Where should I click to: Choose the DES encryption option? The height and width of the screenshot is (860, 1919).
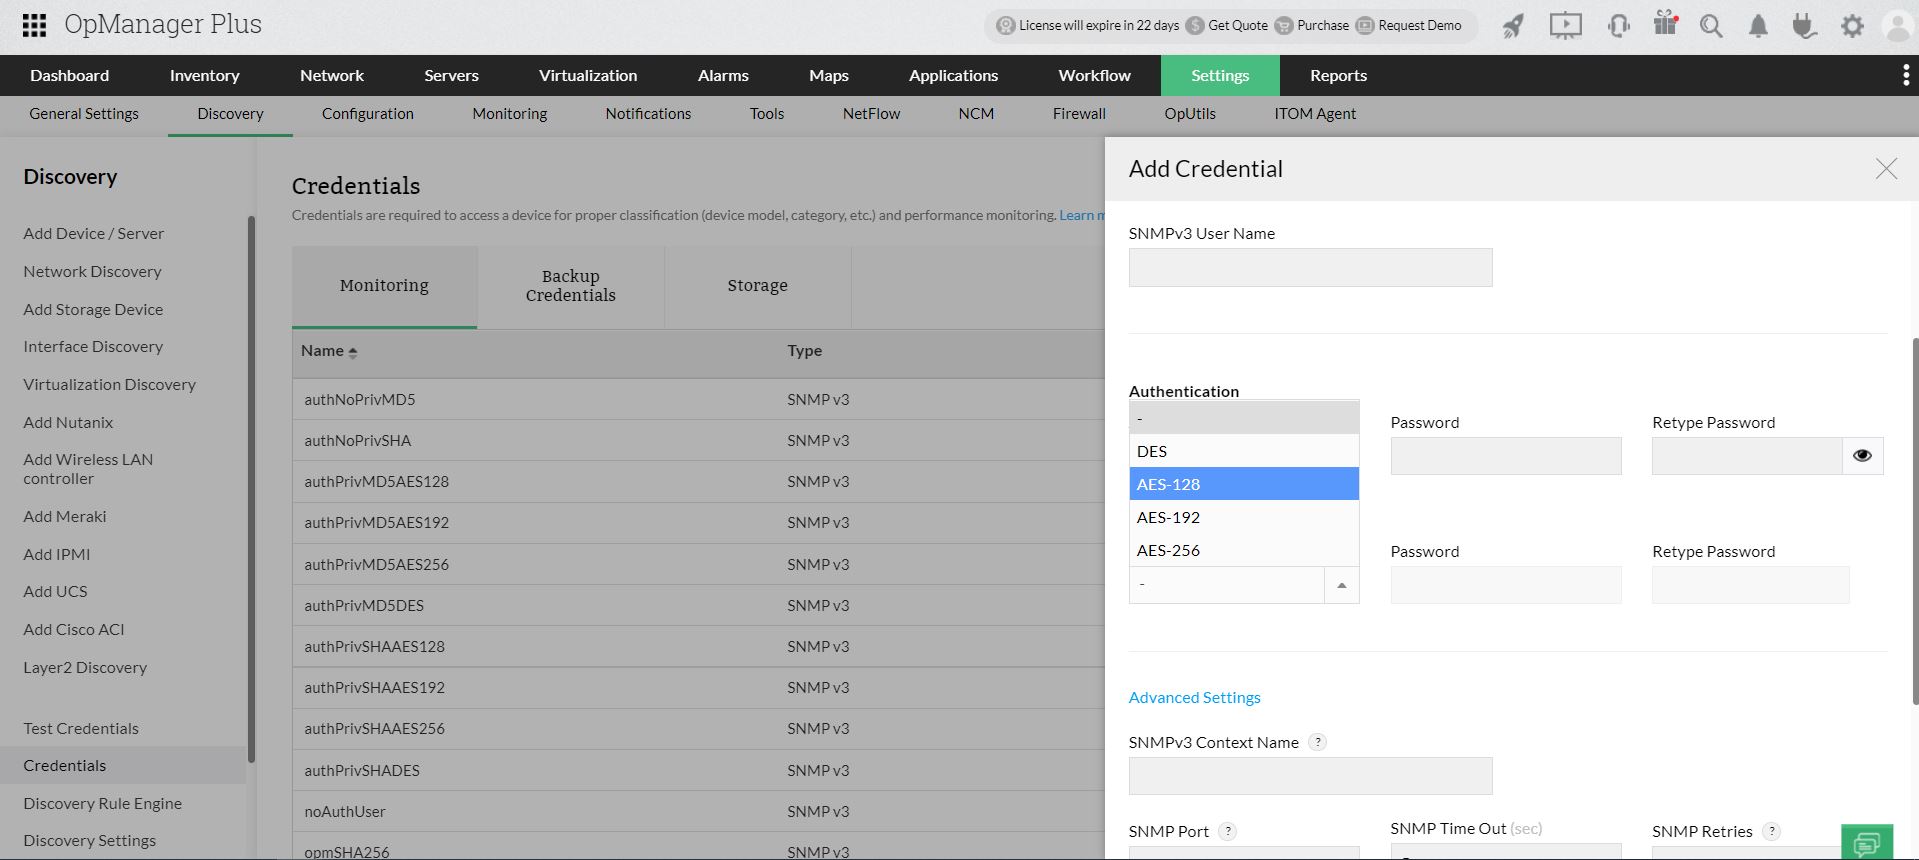tap(1152, 451)
